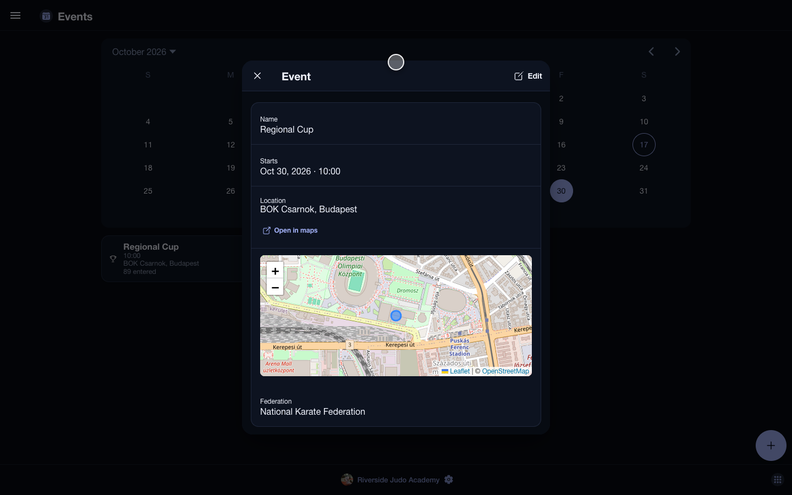The image size is (792, 495).
Task: Select October 31 on the calendar
Action: coord(644,191)
